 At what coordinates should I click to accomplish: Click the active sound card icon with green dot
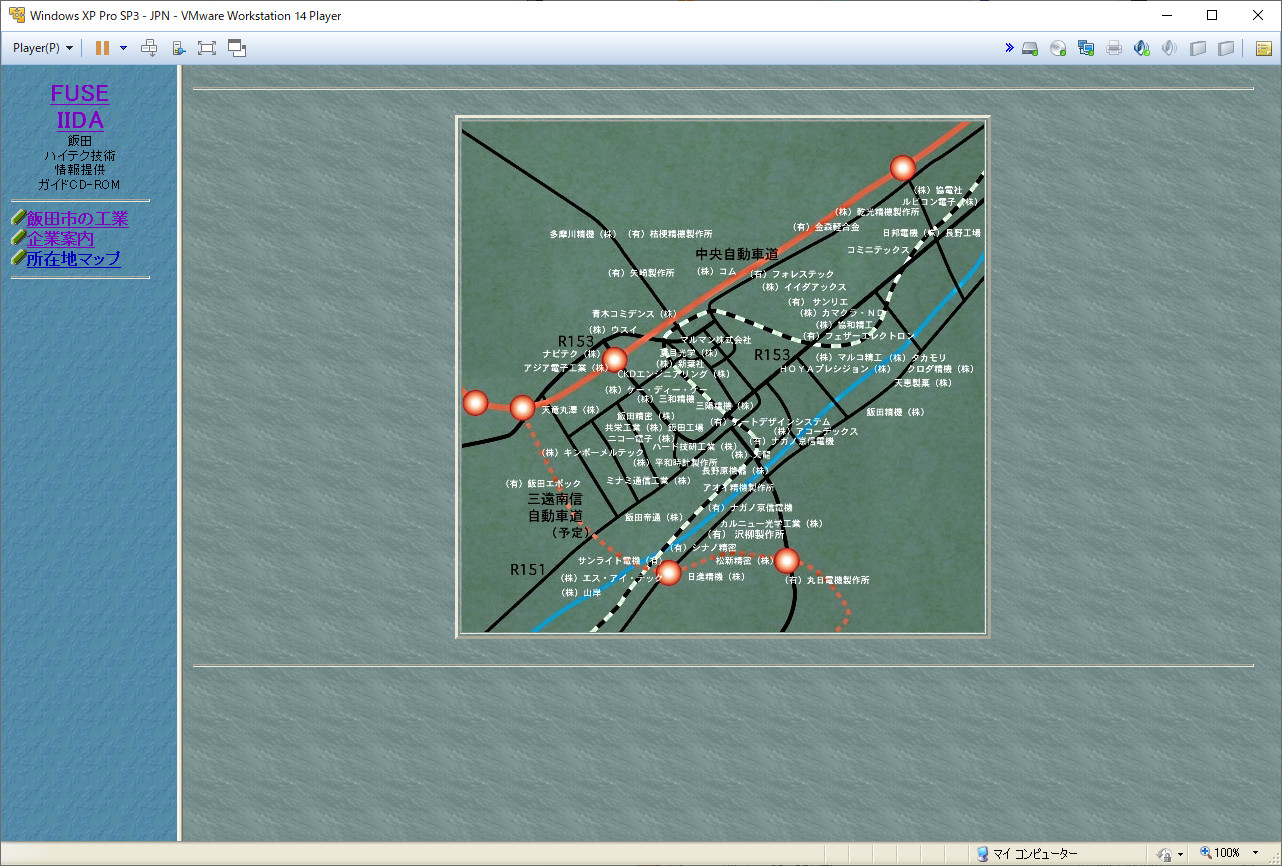(x=1142, y=48)
